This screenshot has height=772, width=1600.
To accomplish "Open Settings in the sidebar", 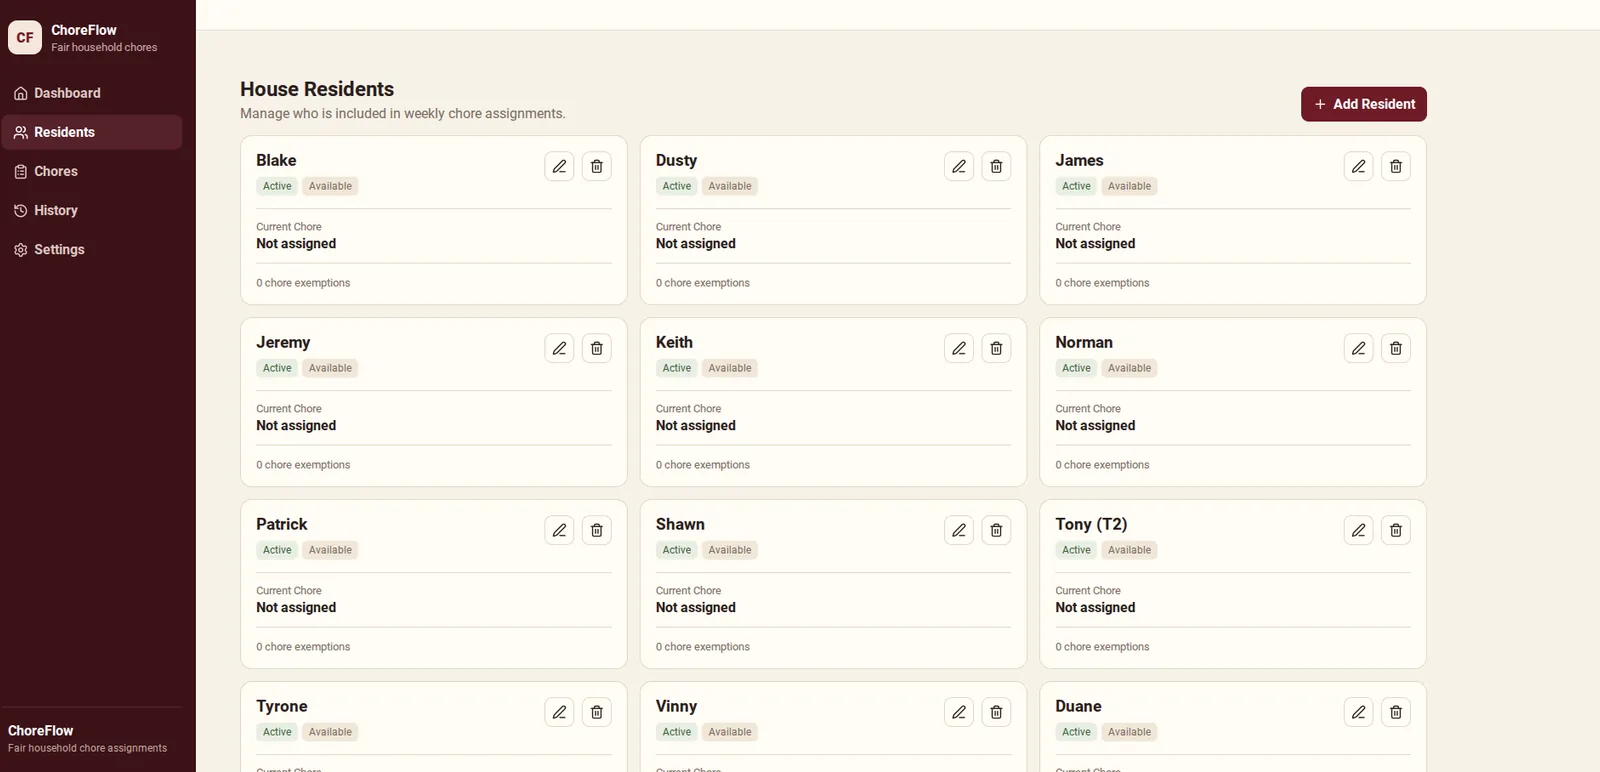I will [92, 249].
